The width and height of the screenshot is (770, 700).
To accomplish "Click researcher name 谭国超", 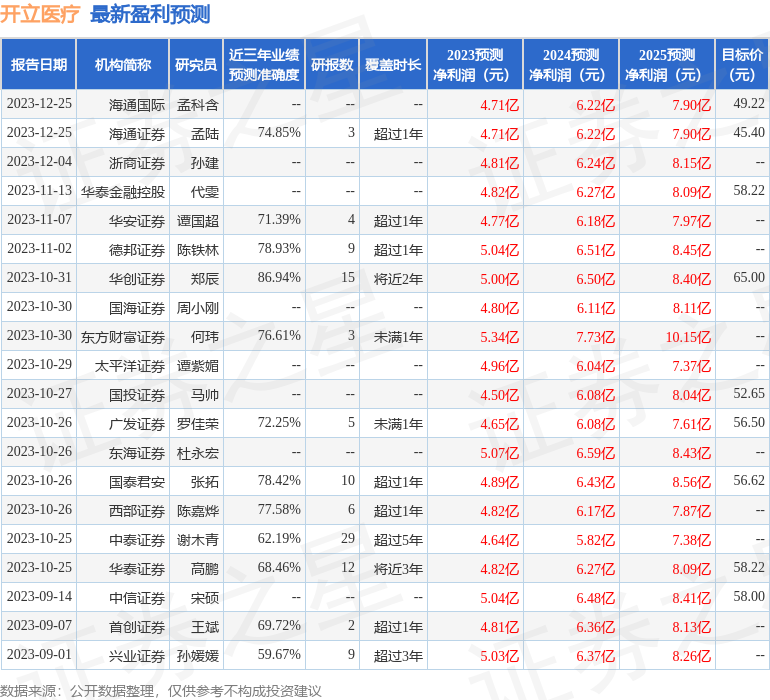I will pyautogui.click(x=198, y=221).
